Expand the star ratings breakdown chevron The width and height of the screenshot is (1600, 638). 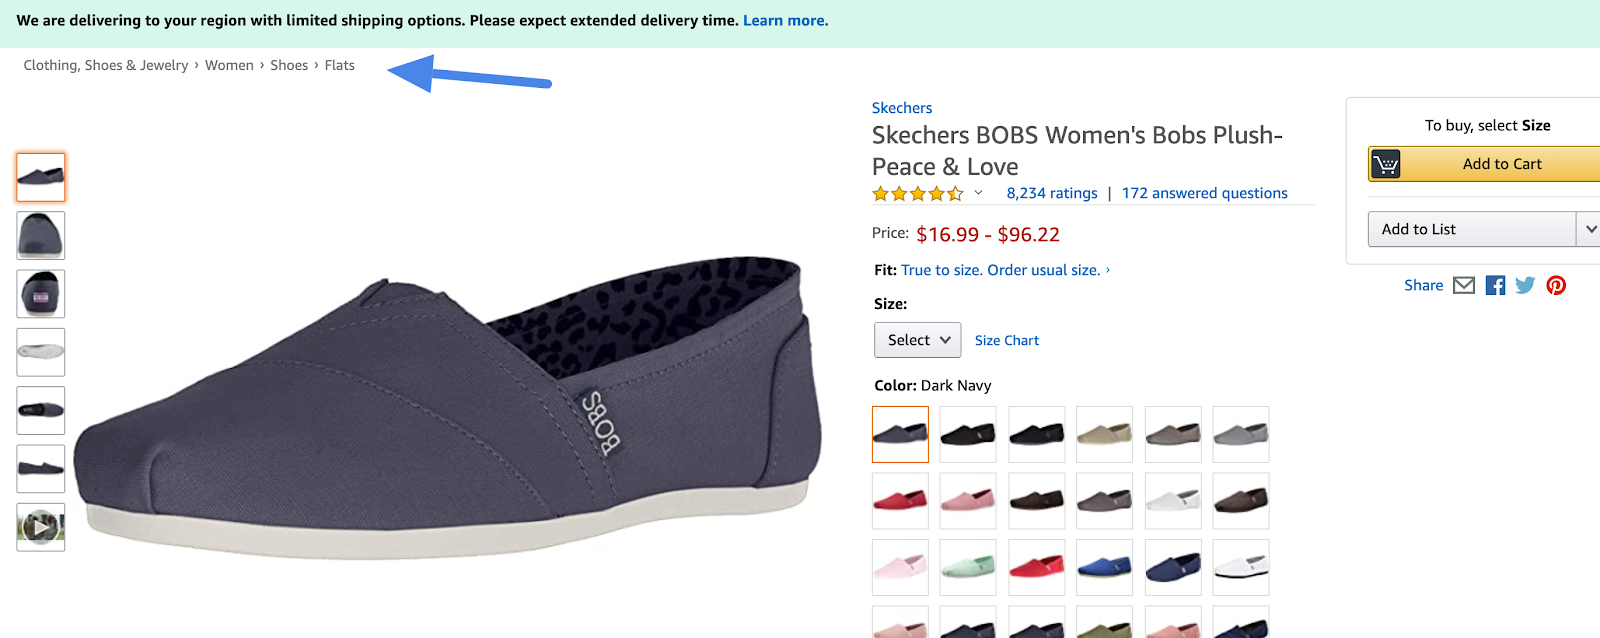(x=978, y=193)
